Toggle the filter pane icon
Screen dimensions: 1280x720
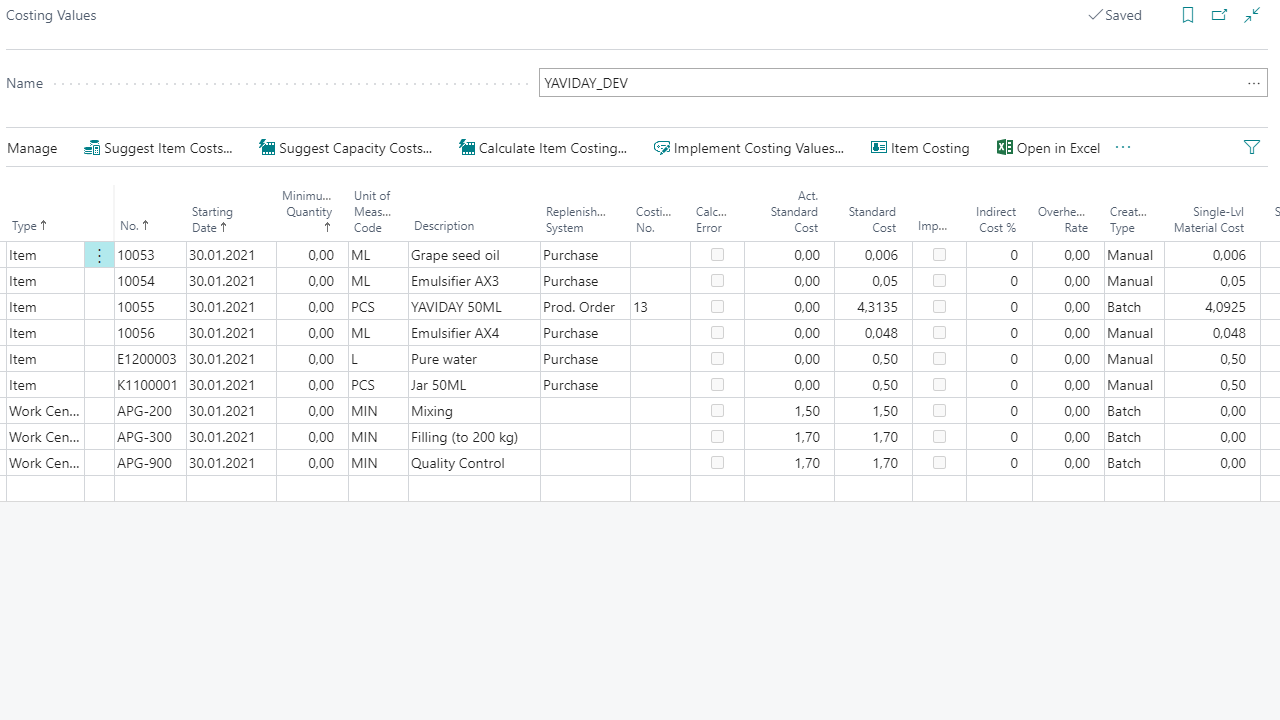coord(1252,148)
